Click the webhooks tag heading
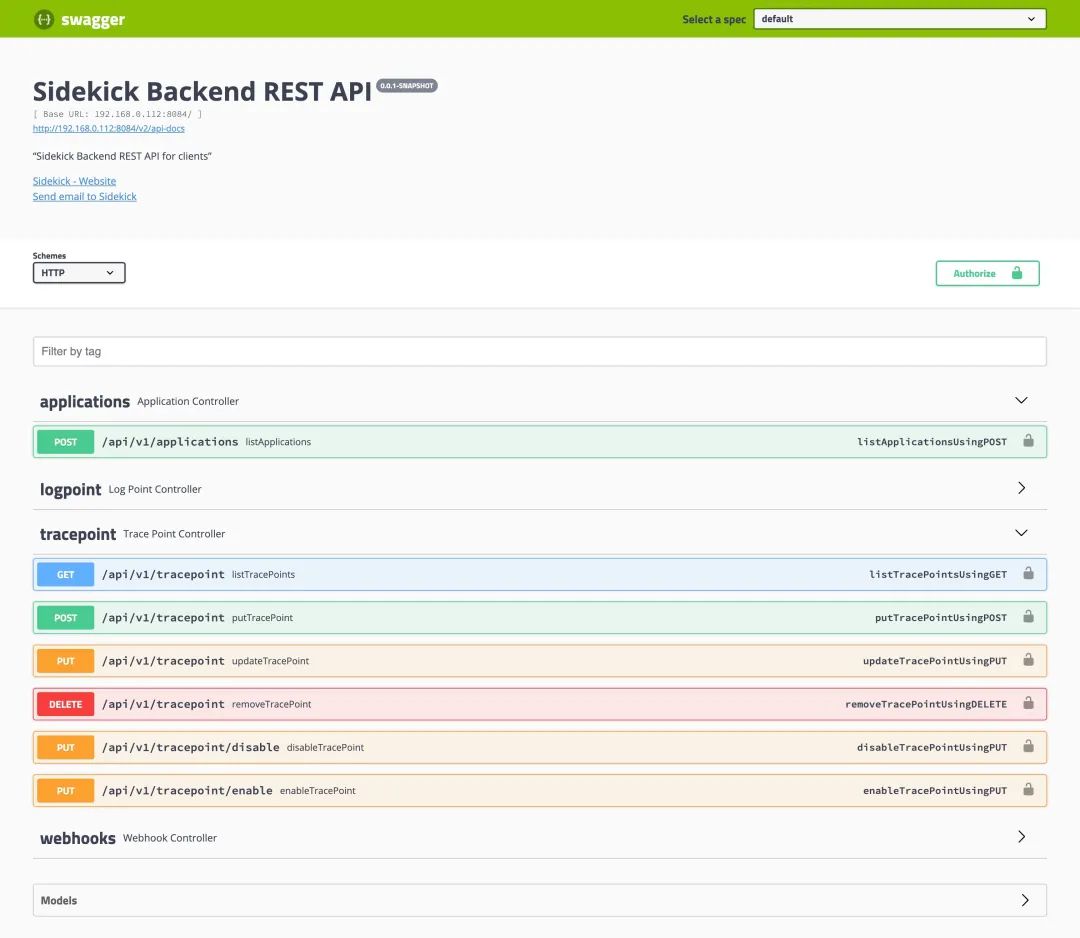 (78, 838)
